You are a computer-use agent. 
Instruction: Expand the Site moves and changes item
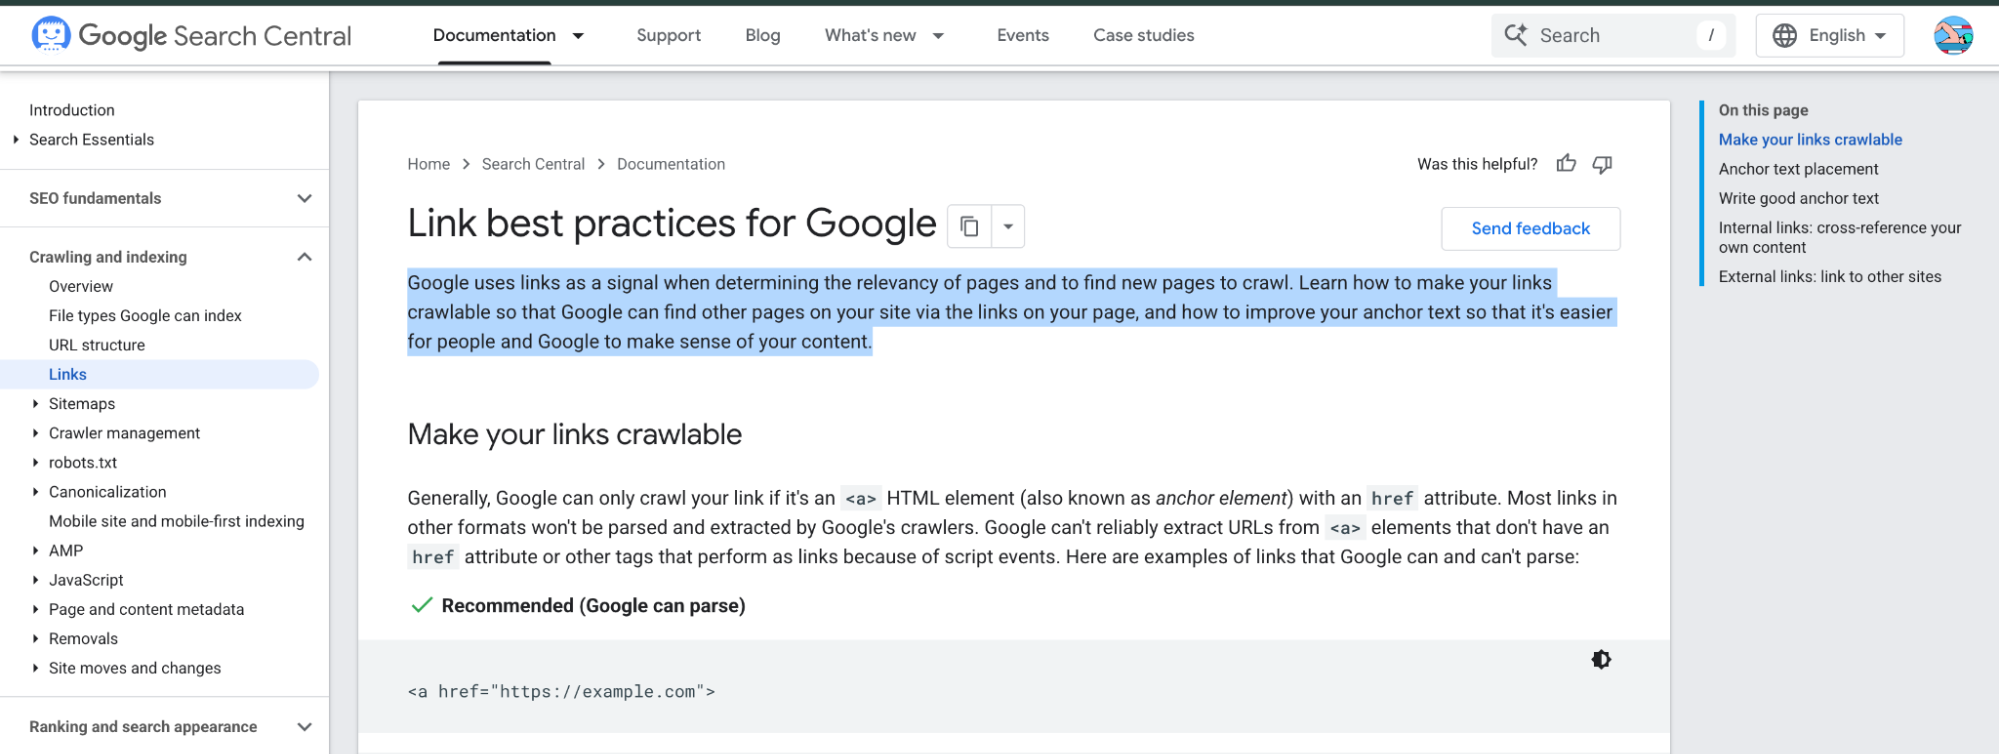tap(36, 668)
